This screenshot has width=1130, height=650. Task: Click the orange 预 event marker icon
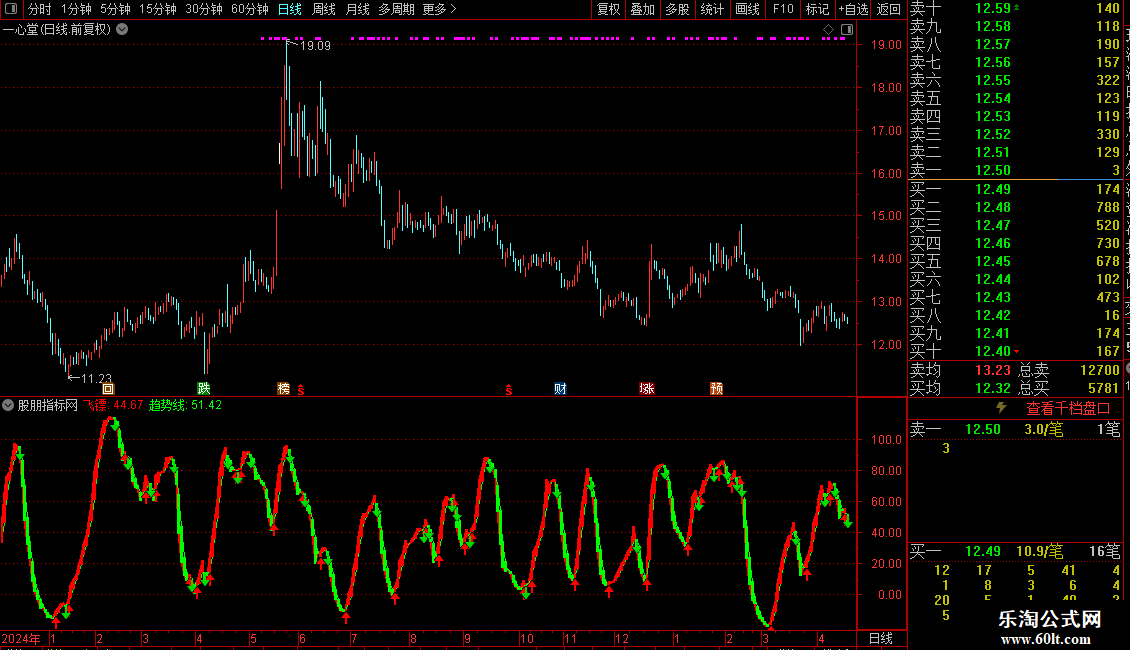click(x=716, y=388)
